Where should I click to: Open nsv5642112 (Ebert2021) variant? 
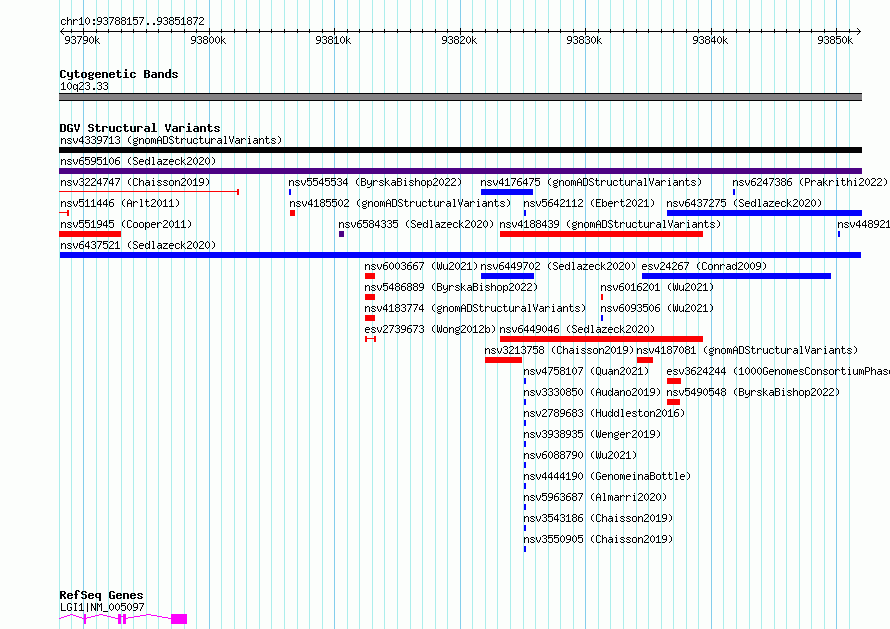[x=589, y=203]
